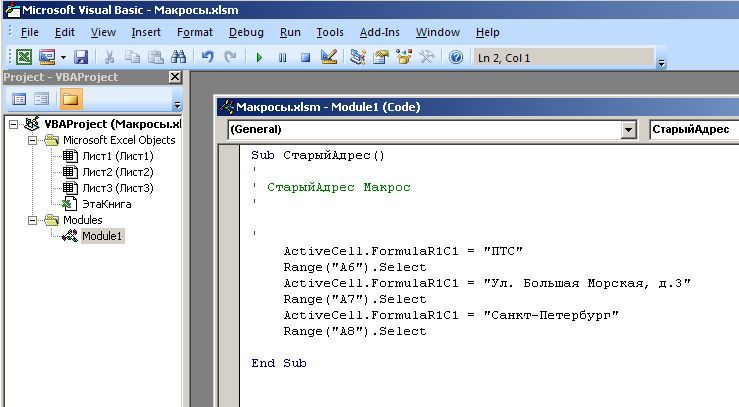739x407 pixels.
Task: Select Лист1 (Лист1) in project tree
Action: 117,156
